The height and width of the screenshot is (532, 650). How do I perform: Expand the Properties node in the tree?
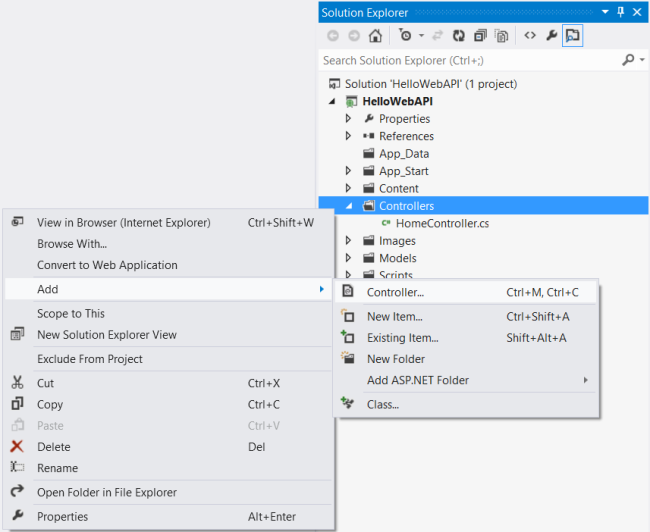(x=348, y=119)
